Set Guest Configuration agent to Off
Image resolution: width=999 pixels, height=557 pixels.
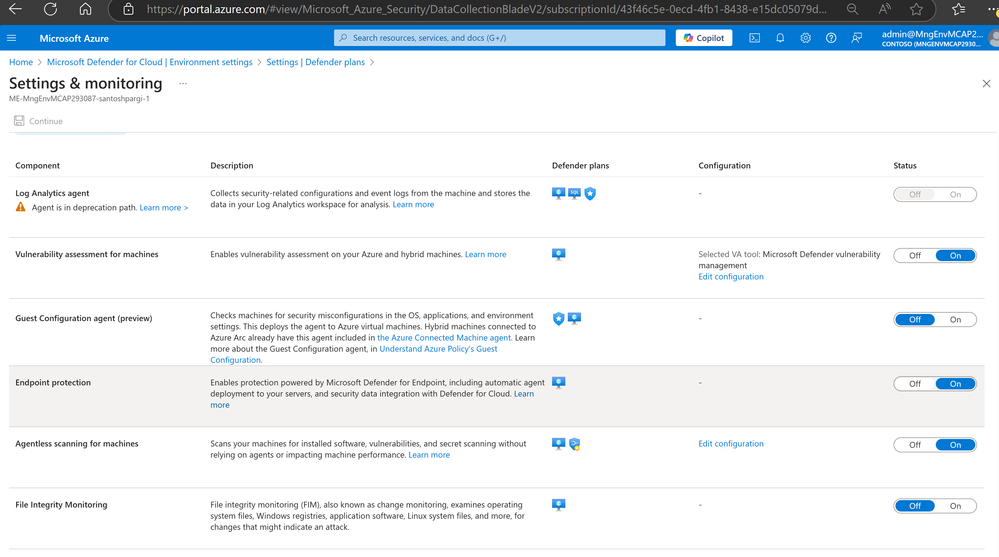(915, 320)
